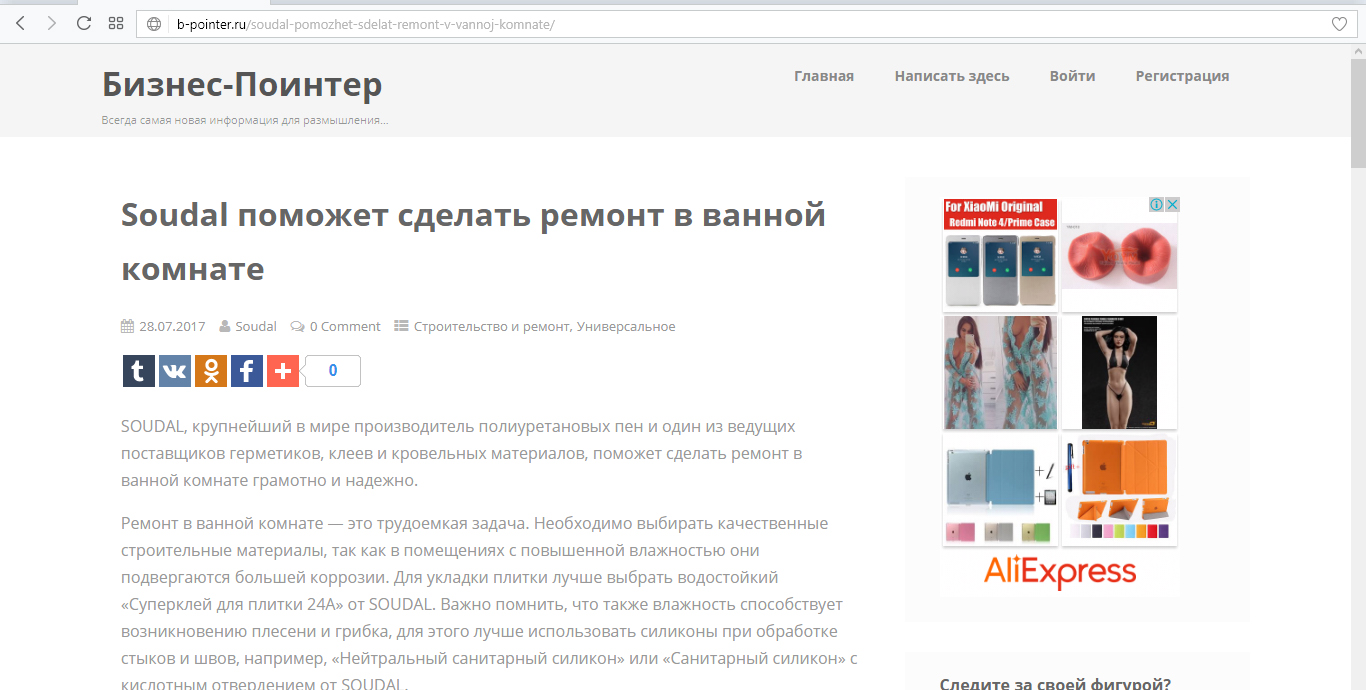Click the comments bubble icon
The width and height of the screenshot is (1366, 690).
point(298,326)
